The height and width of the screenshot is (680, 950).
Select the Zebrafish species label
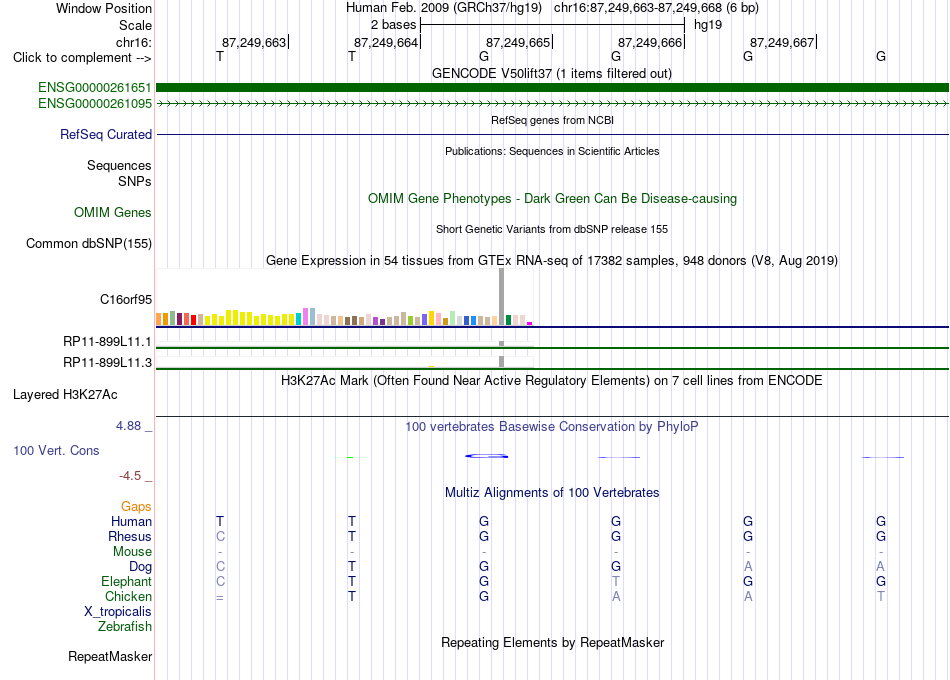pyautogui.click(x=125, y=626)
